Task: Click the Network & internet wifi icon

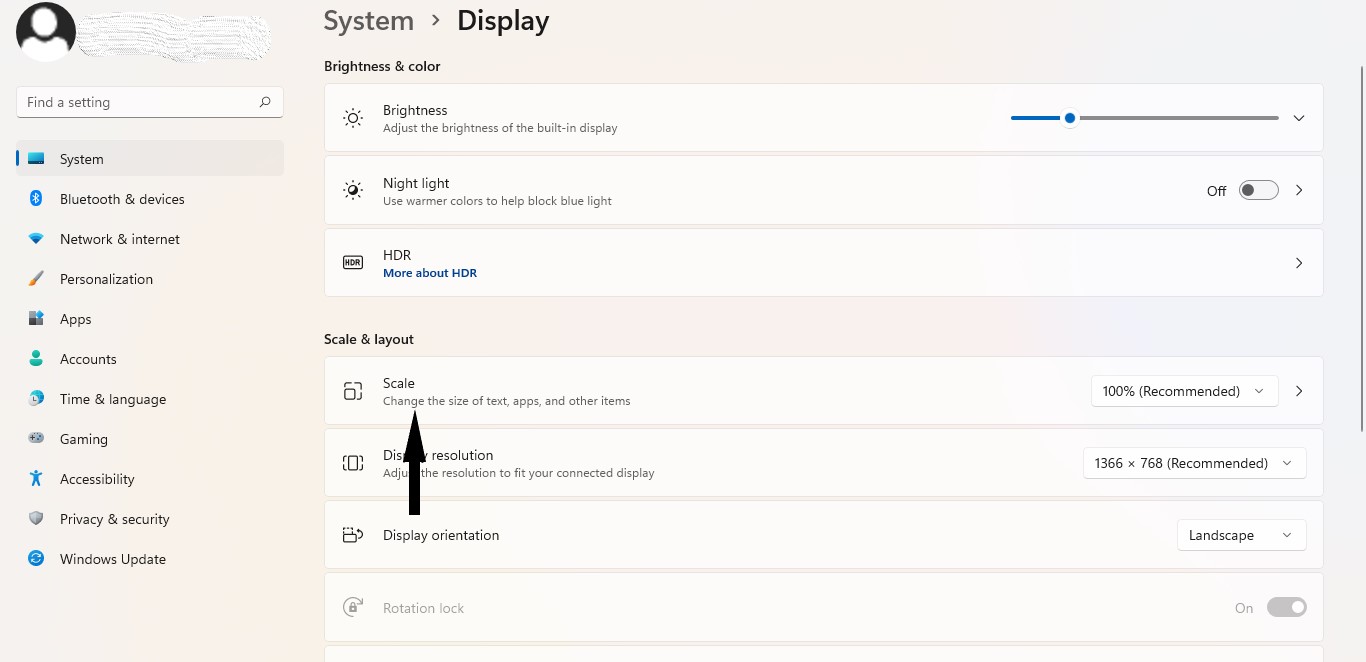Action: 36,239
